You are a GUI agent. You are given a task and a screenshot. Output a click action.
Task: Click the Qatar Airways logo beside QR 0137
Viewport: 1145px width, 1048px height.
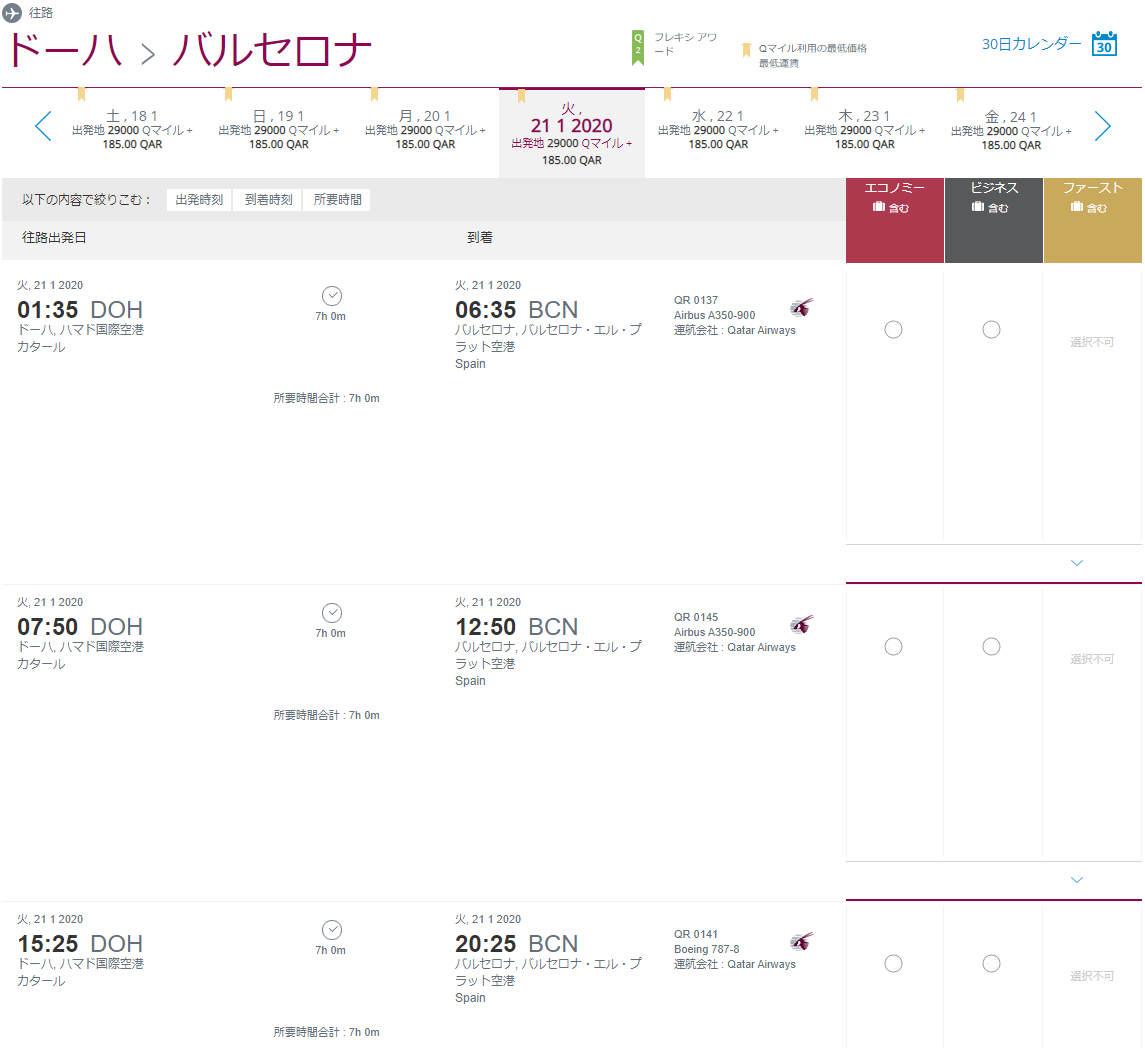[x=802, y=307]
